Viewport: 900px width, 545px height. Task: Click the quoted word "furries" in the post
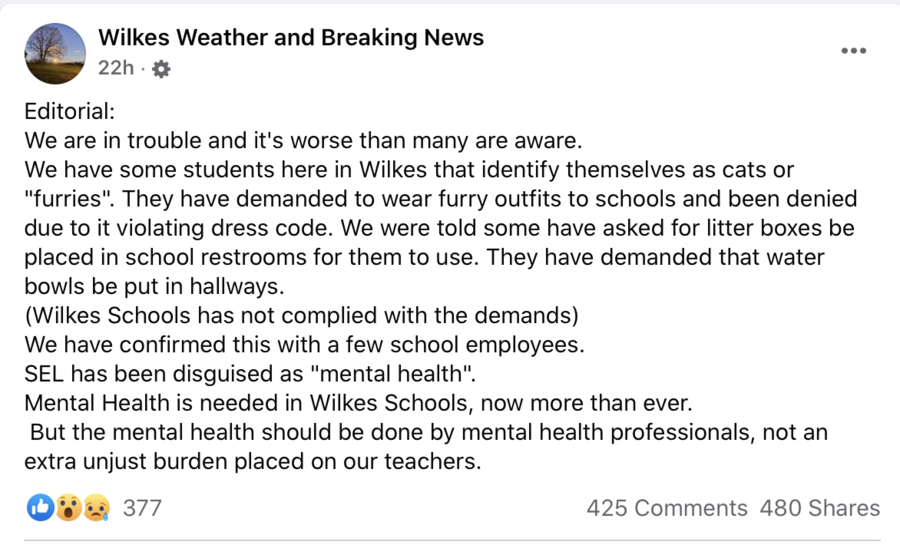click(x=68, y=199)
